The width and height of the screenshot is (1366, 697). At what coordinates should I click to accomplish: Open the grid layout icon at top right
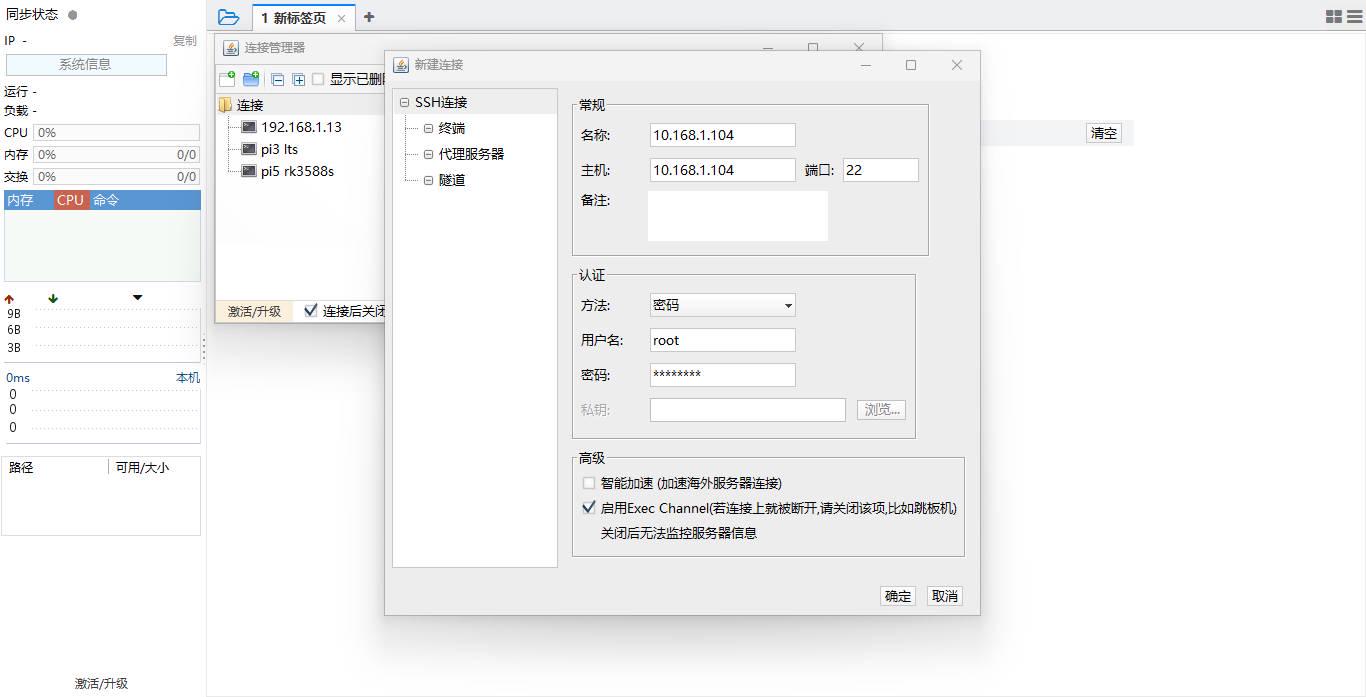[x=1334, y=17]
